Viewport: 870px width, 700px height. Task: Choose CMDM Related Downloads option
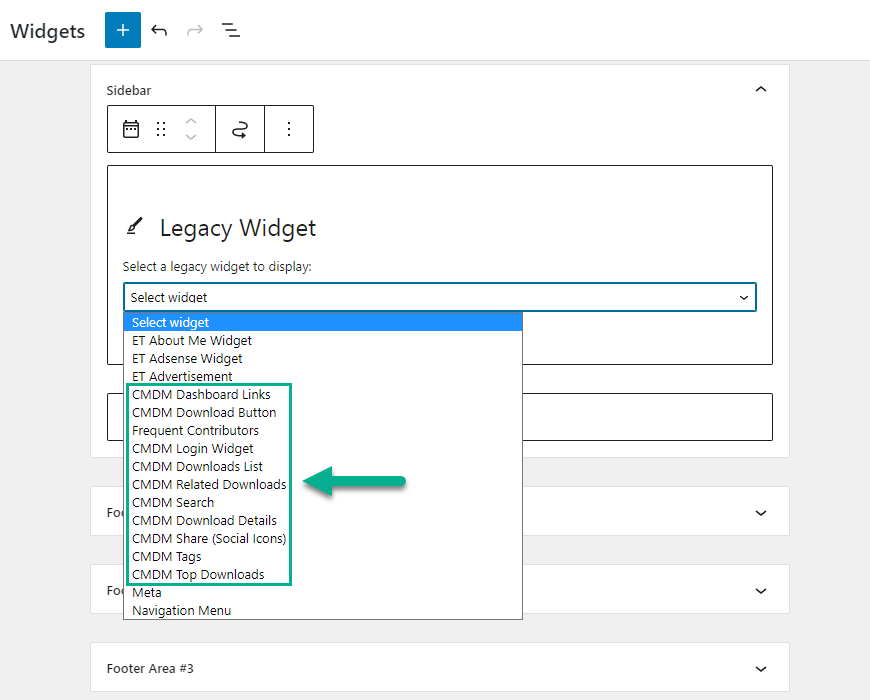(323, 485)
